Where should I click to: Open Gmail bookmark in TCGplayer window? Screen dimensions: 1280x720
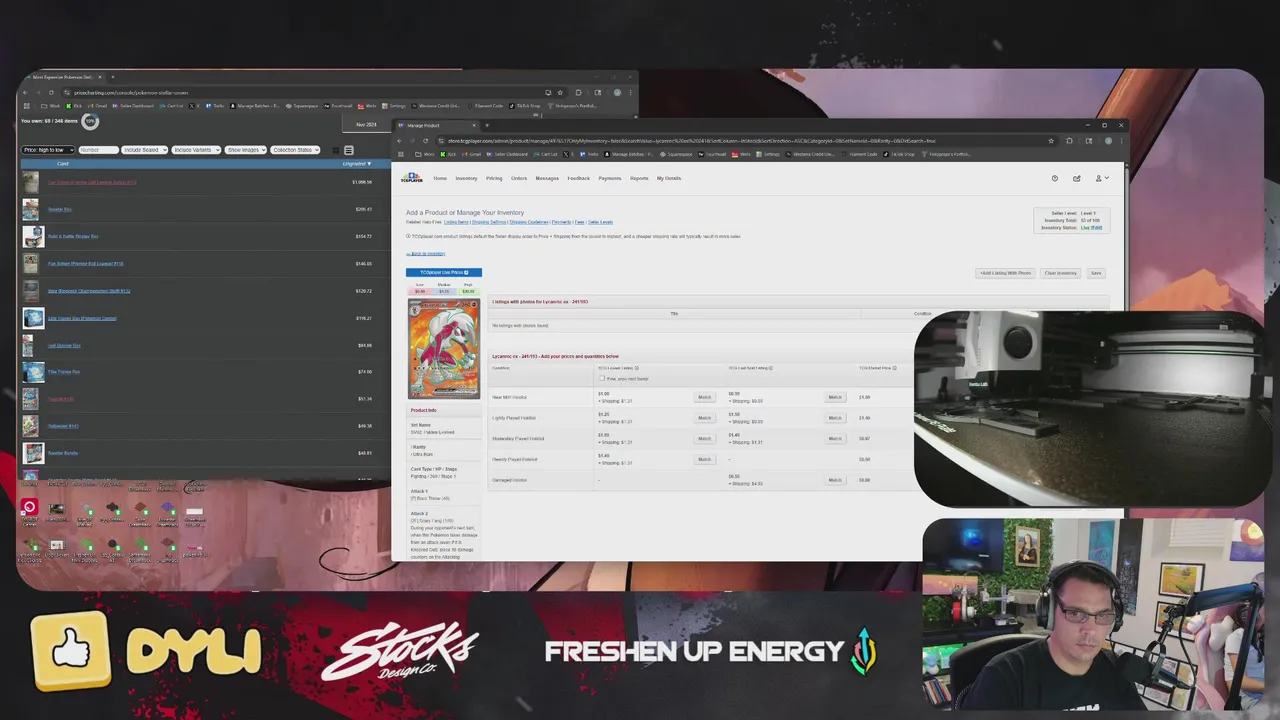point(472,154)
